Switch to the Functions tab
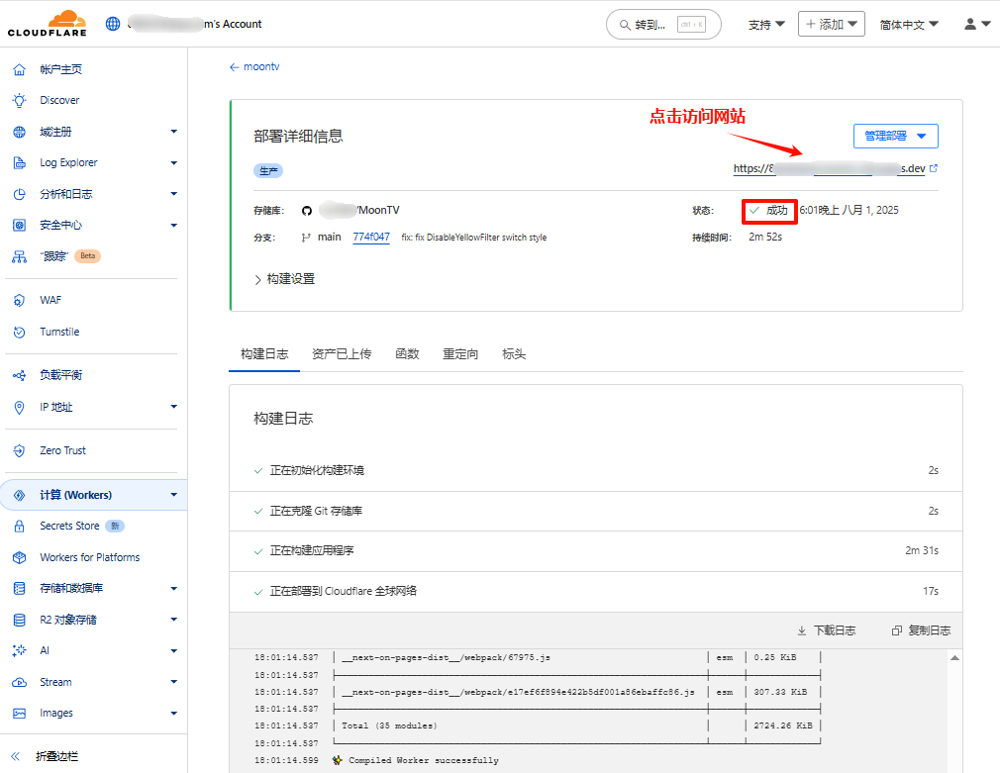The width and height of the screenshot is (1000, 773). click(x=407, y=354)
